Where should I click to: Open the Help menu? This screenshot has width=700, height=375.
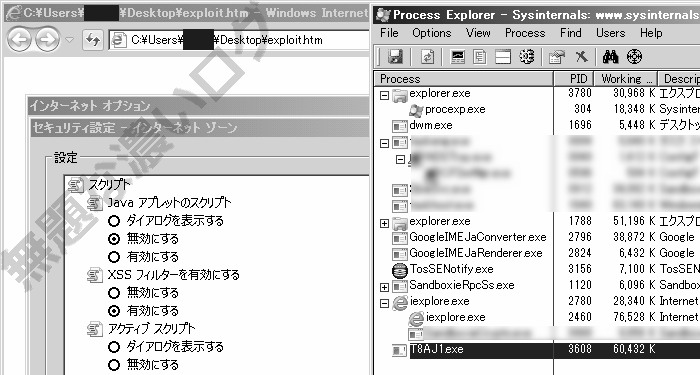pos(651,33)
